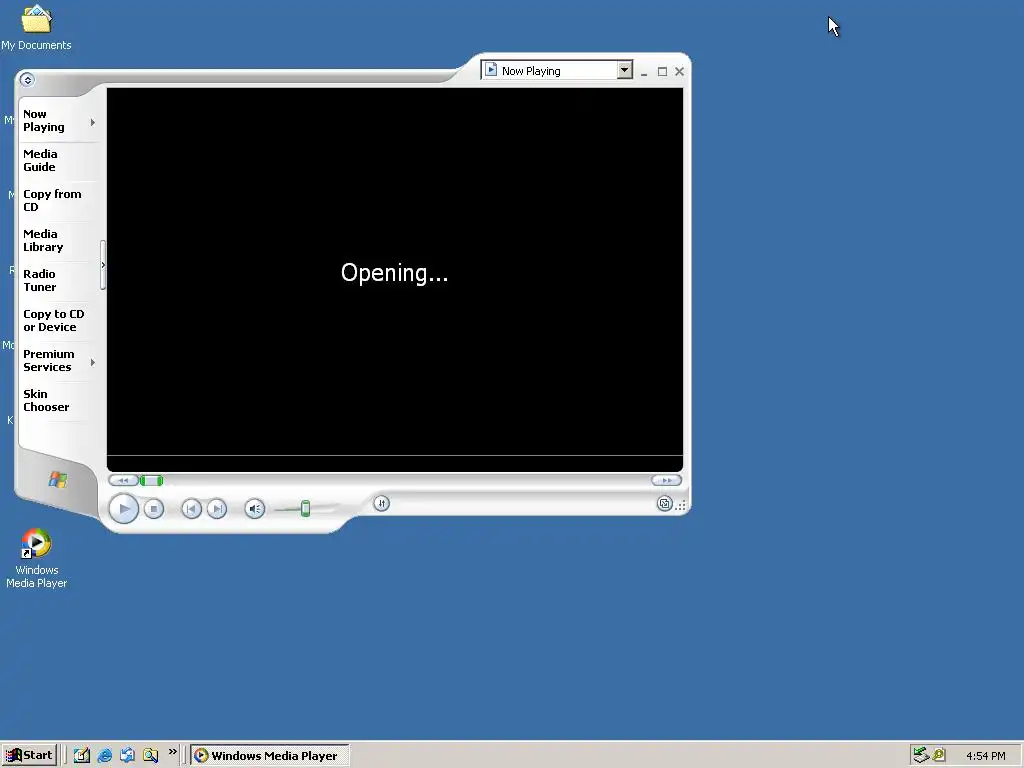
Task: Skip to the next track
Action: point(217,509)
